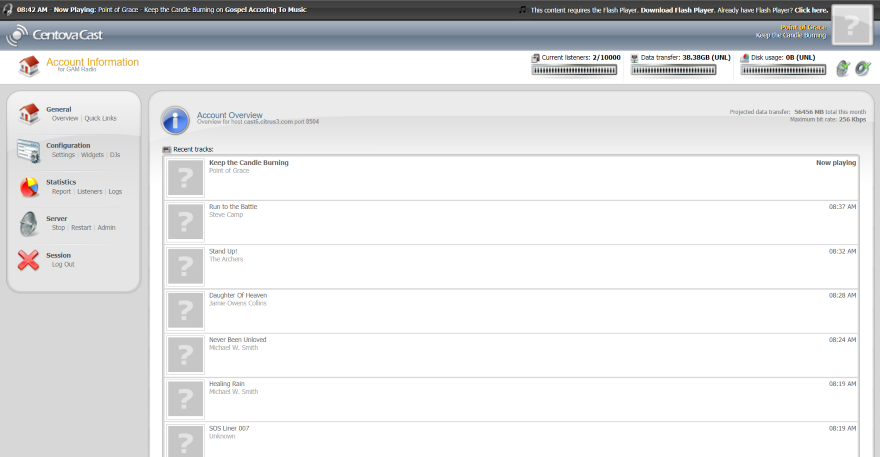880x457 pixels.
Task: Click the Current listeners icon
Action: (x=535, y=58)
